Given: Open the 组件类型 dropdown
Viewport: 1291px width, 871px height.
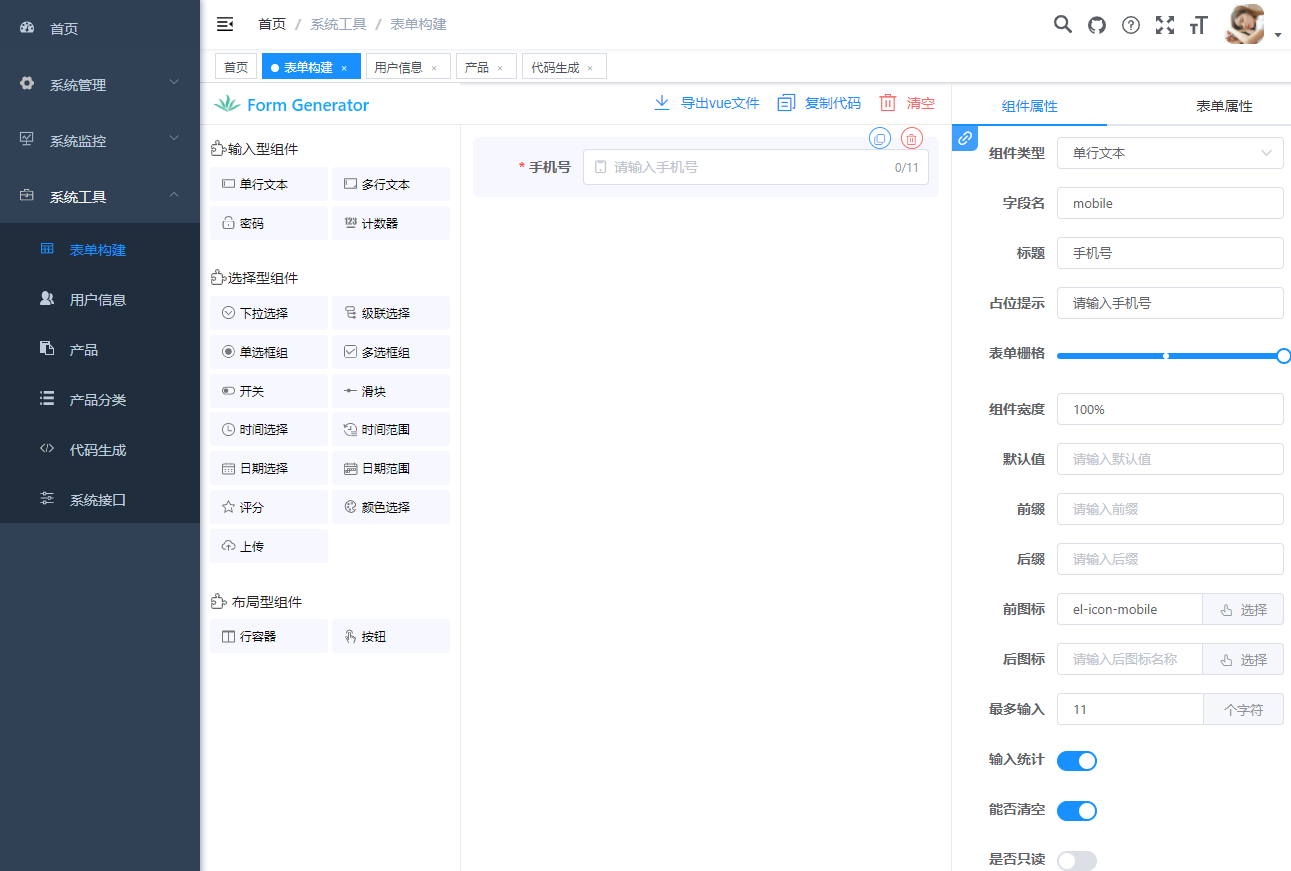Looking at the screenshot, I should [x=1169, y=153].
